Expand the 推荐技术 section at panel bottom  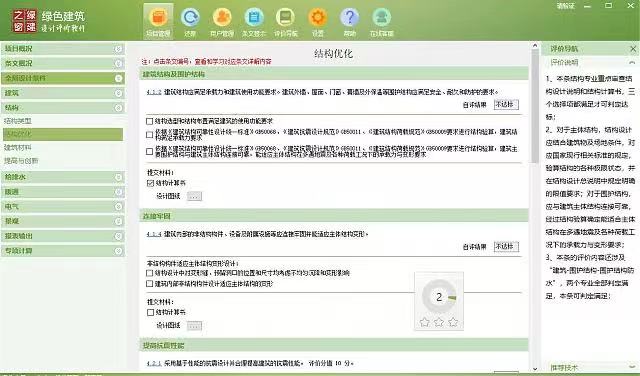(x=632, y=367)
